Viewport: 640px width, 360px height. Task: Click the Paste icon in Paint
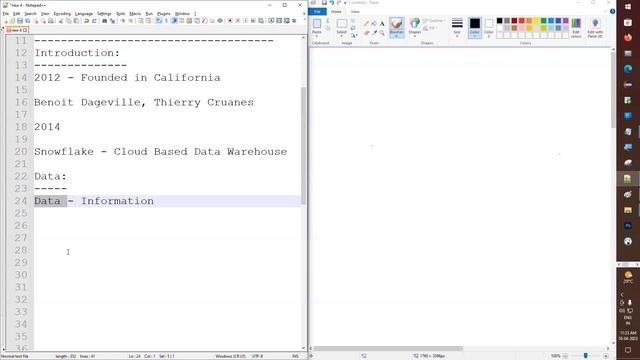pos(317,24)
